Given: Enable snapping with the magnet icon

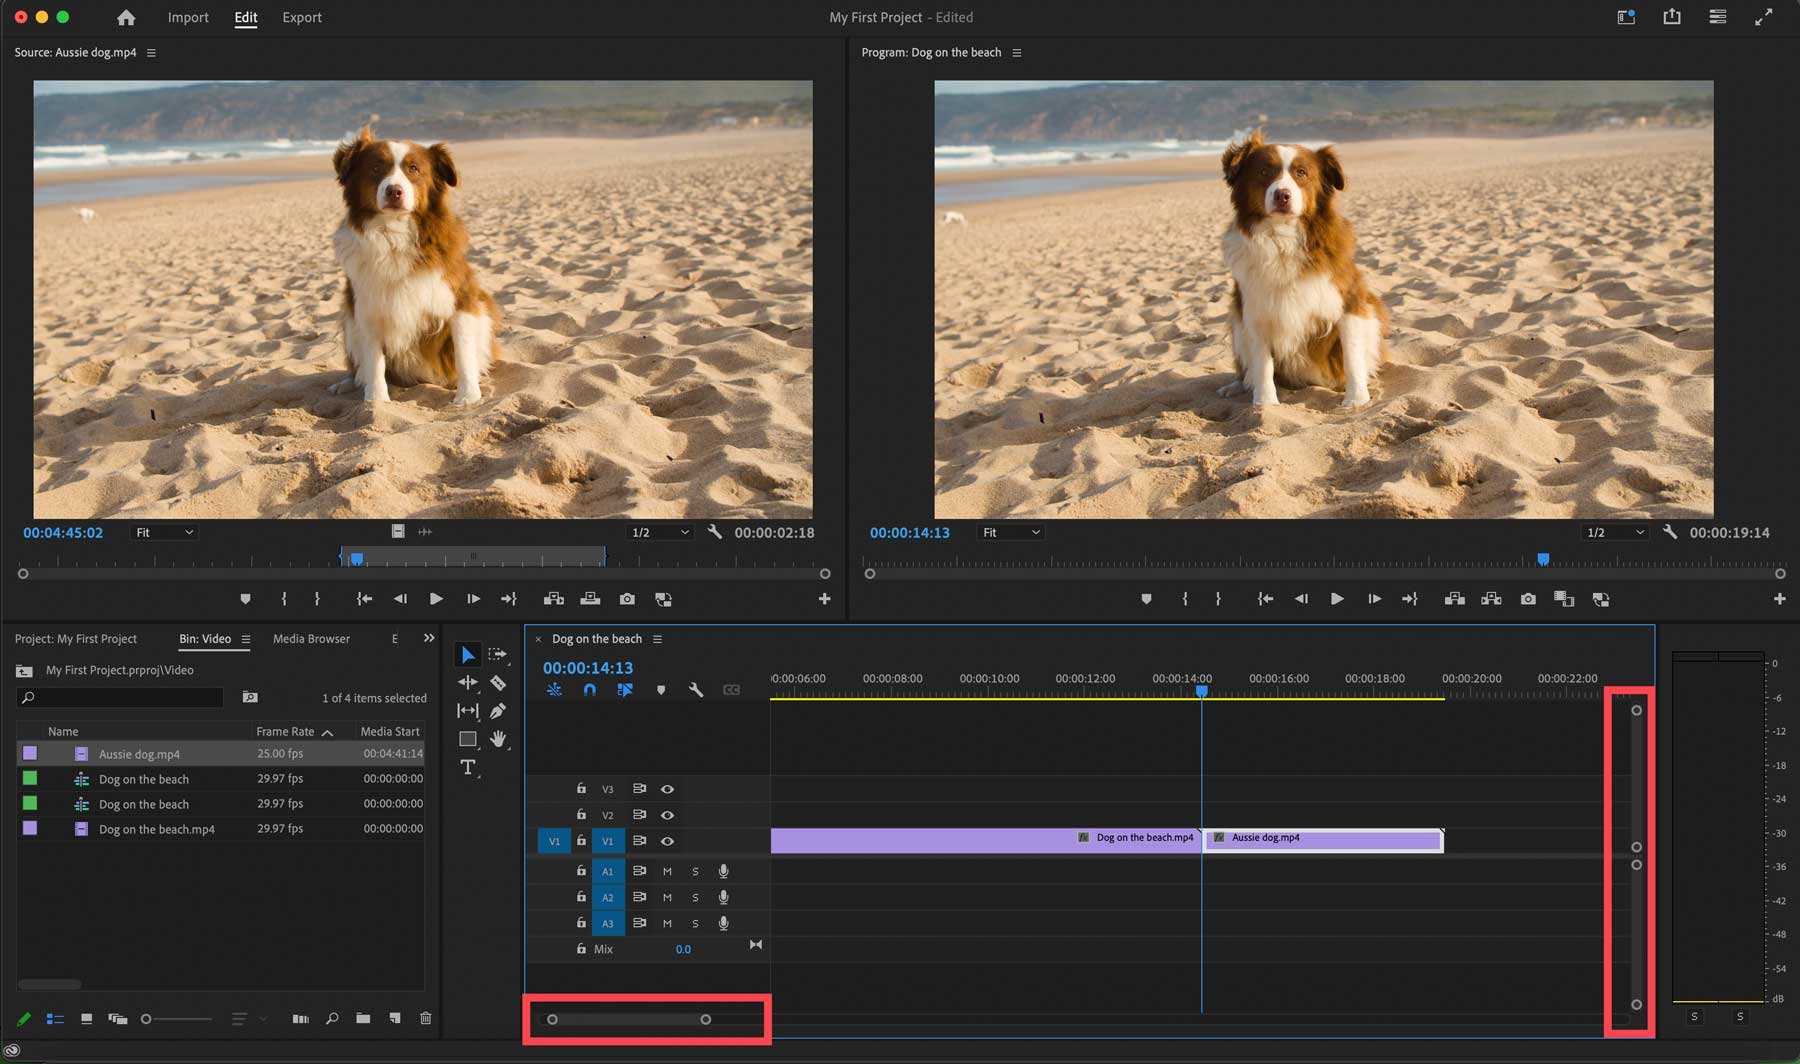Looking at the screenshot, I should (589, 689).
